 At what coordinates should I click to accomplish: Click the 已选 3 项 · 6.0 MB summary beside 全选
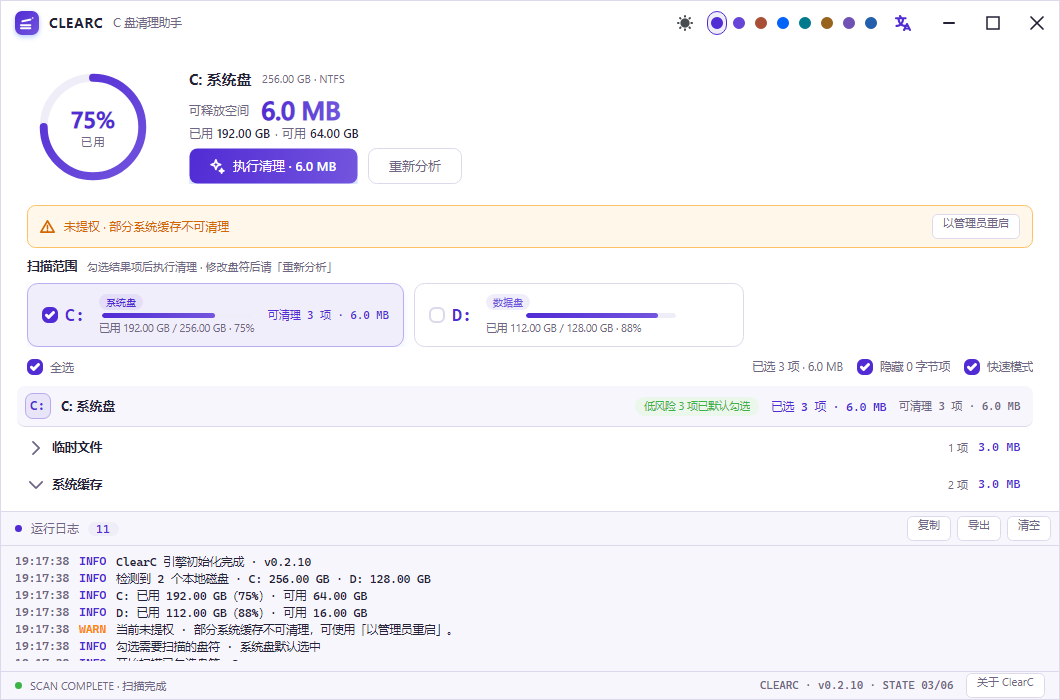tap(798, 367)
